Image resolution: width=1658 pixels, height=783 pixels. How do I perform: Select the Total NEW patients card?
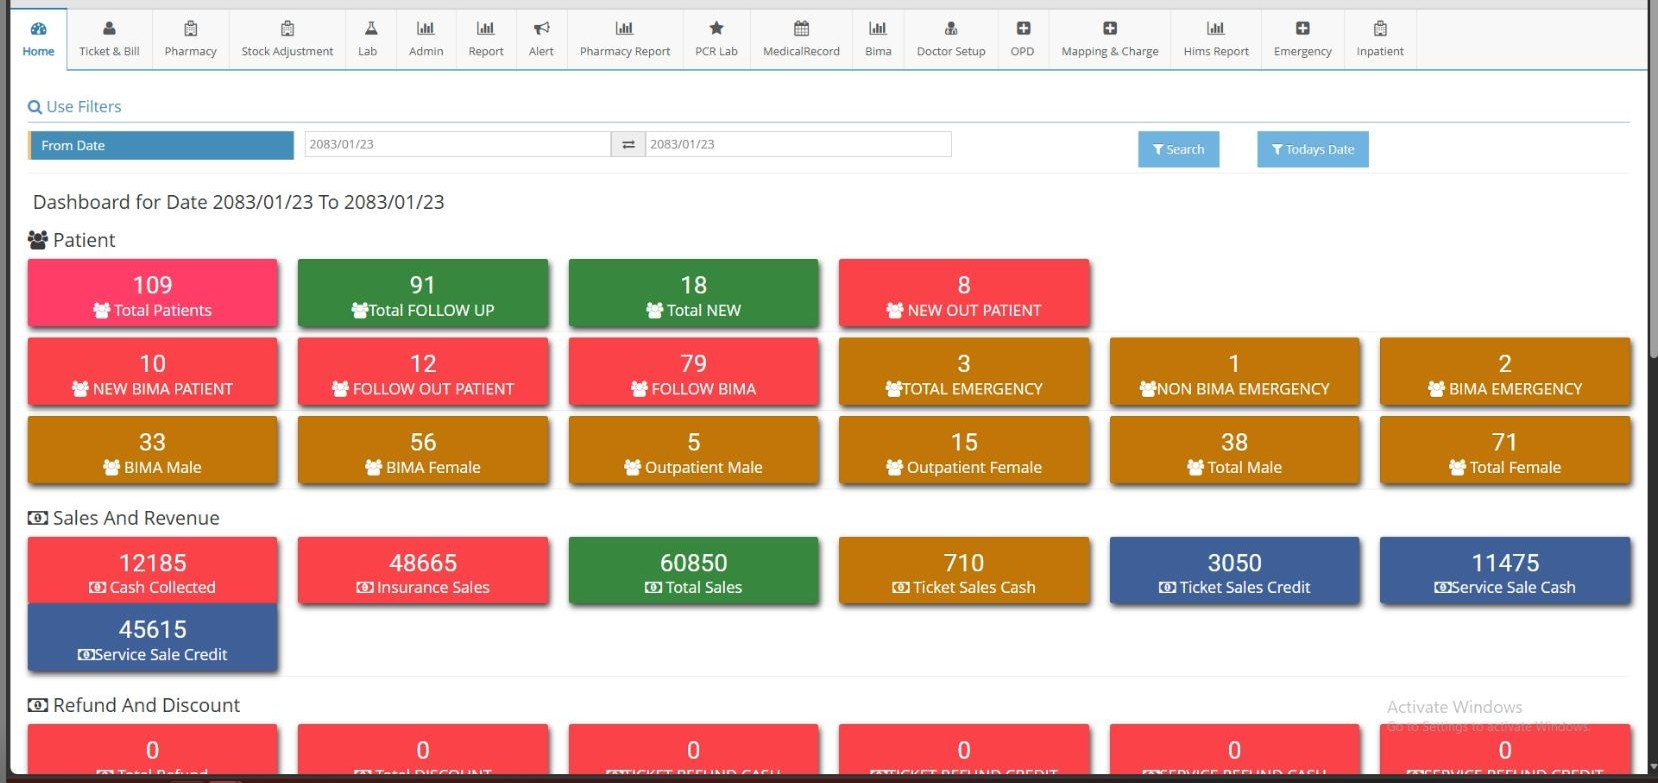pos(694,294)
